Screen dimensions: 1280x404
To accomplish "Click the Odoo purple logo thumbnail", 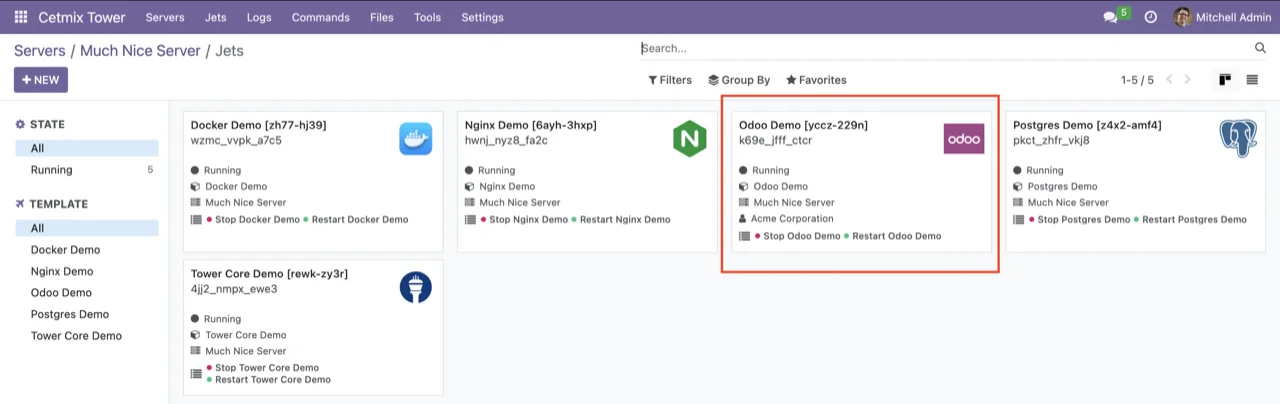I will [964, 139].
